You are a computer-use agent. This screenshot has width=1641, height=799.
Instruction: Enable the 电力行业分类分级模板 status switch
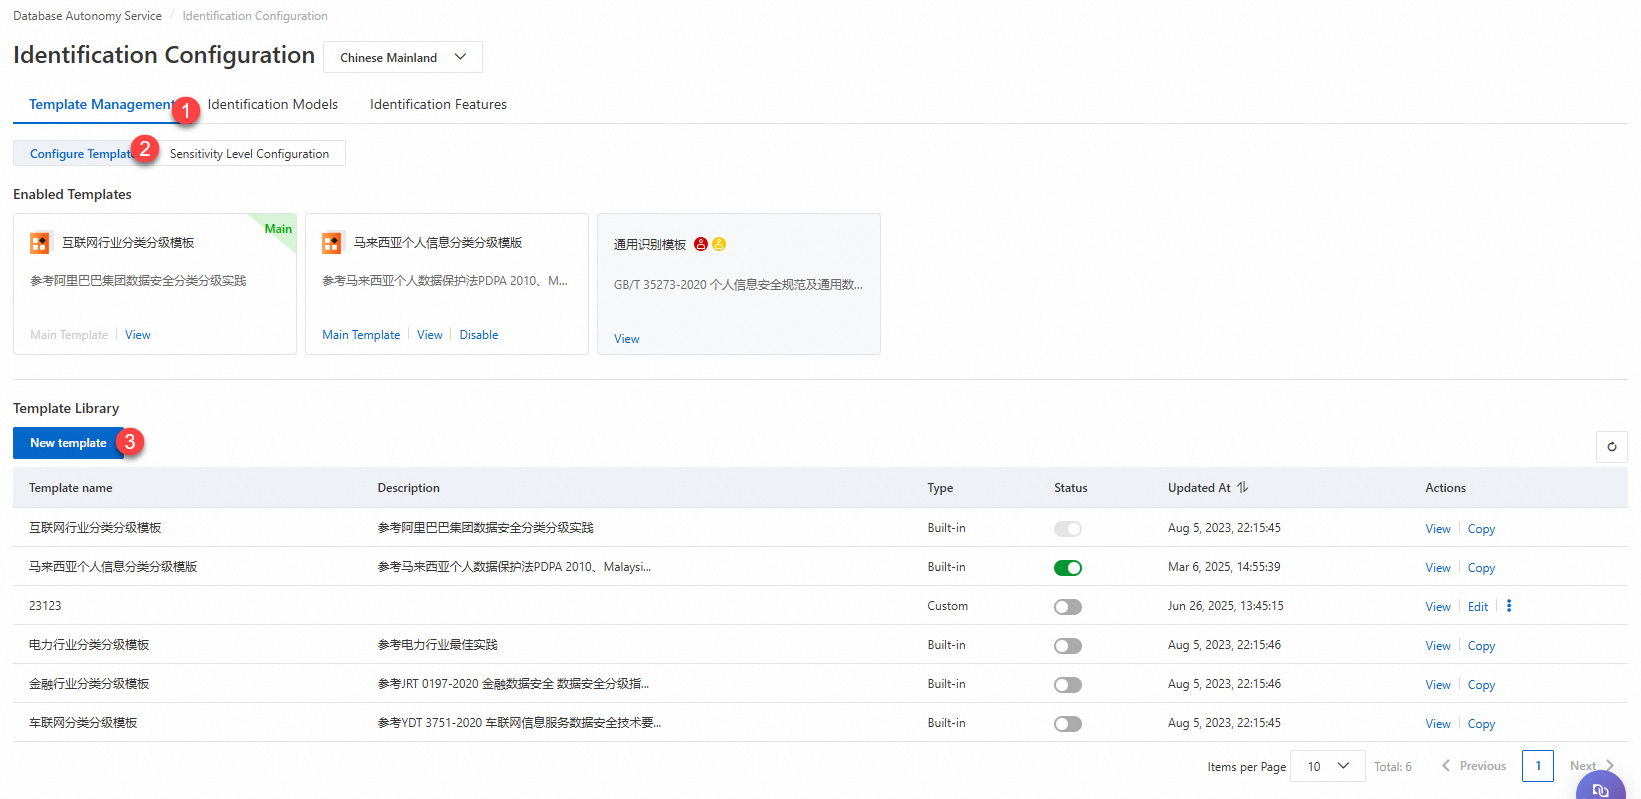click(1068, 646)
